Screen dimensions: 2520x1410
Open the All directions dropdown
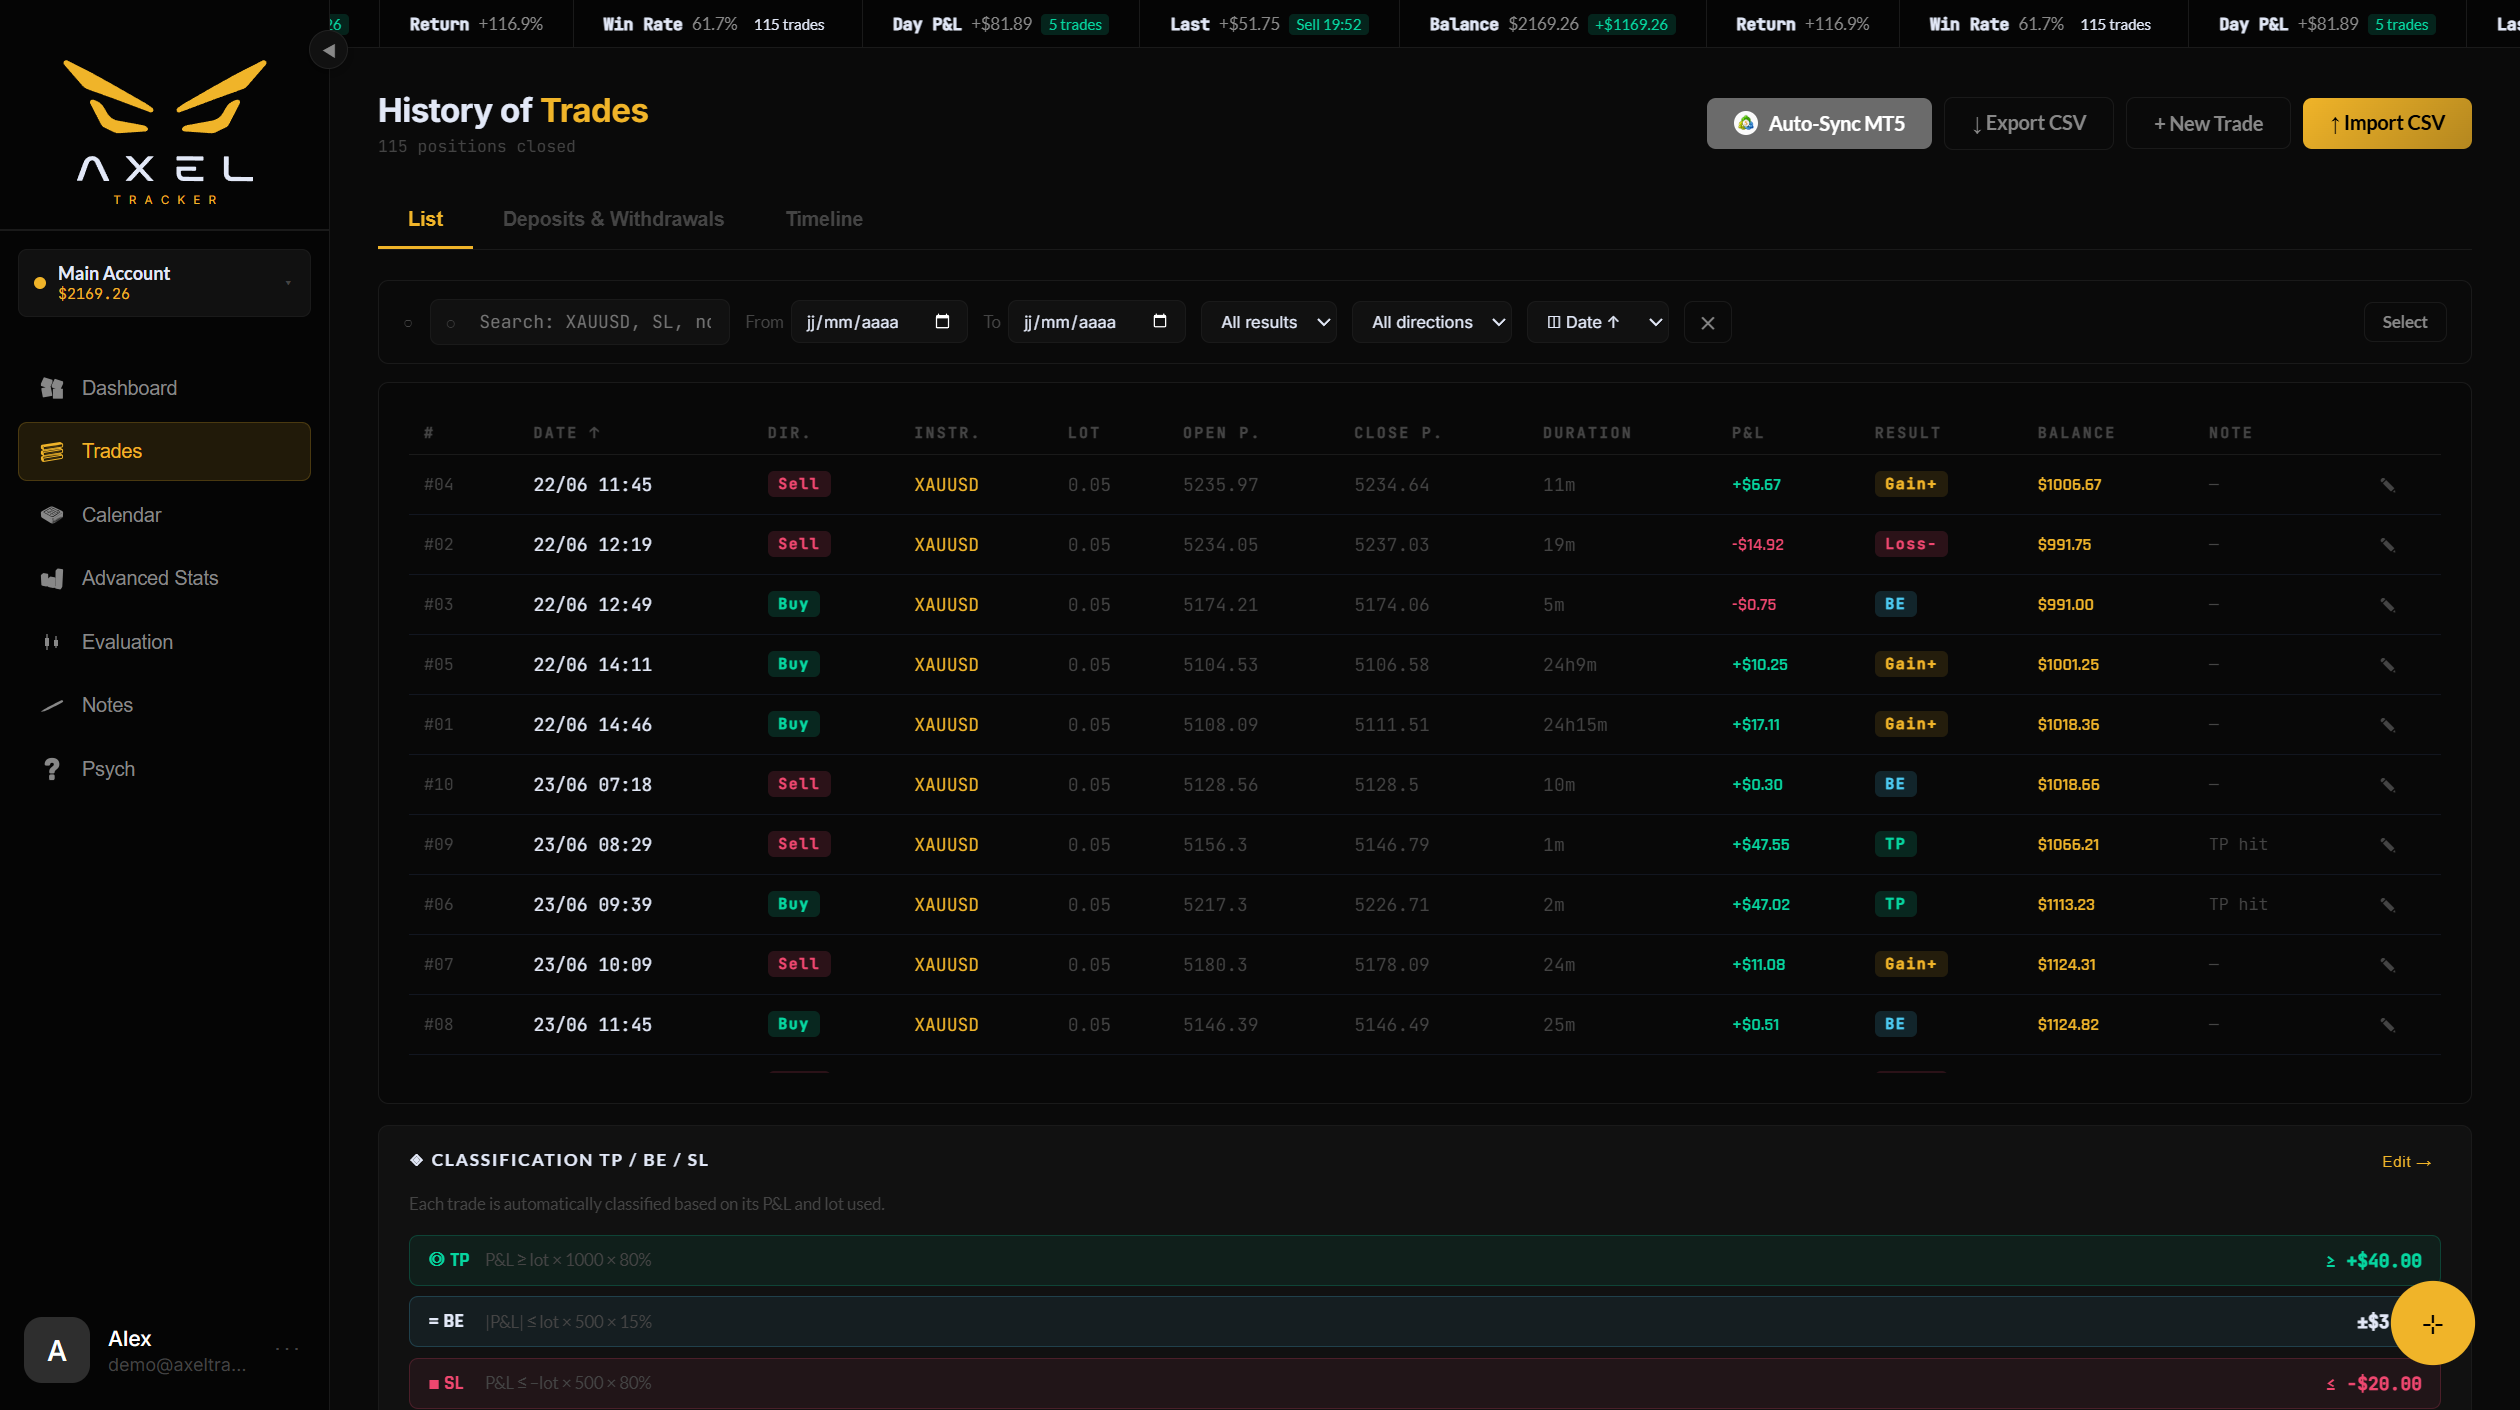point(1431,322)
